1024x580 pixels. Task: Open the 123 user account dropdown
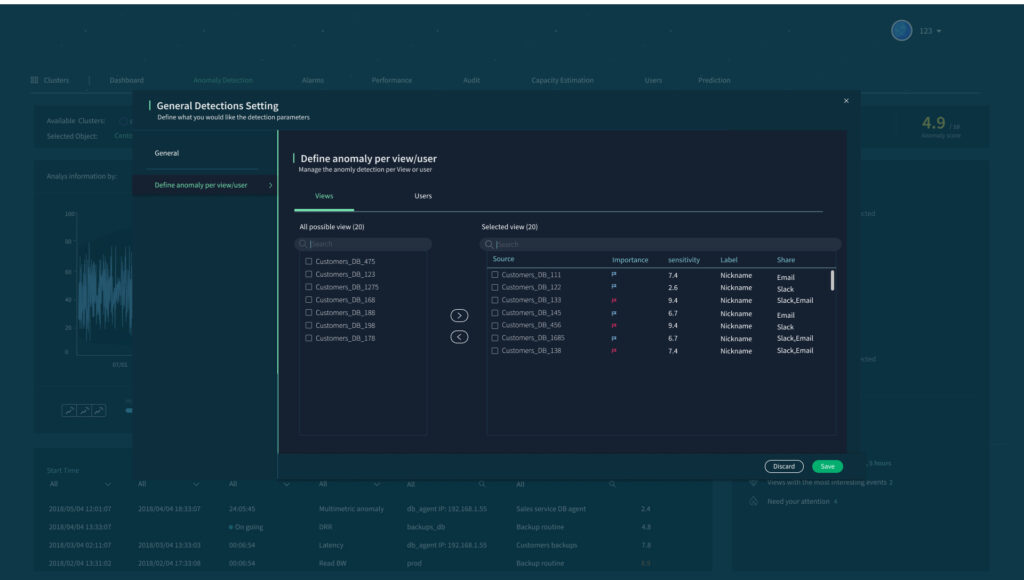(x=930, y=31)
